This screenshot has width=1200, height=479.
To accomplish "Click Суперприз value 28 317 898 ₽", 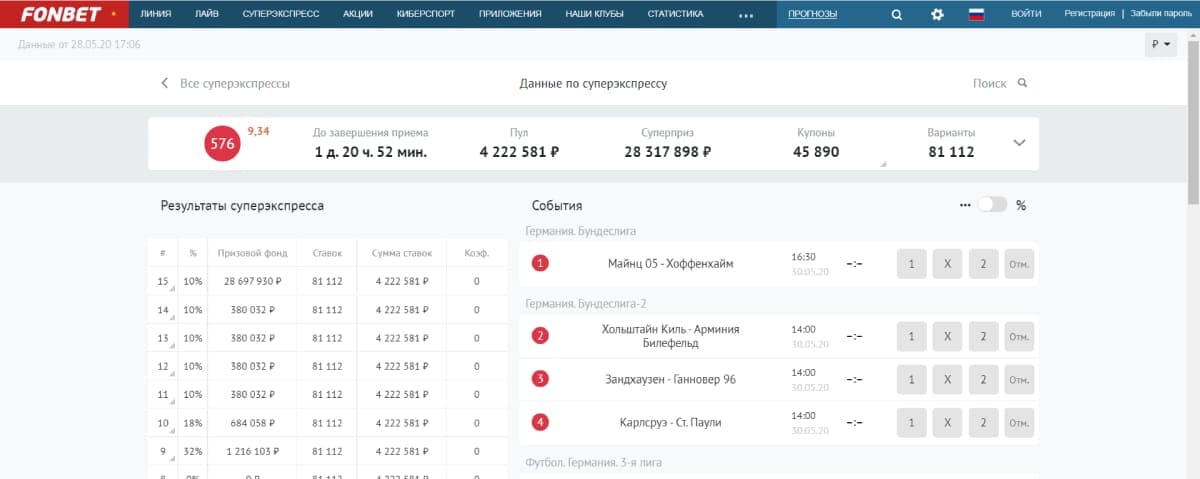I will click(x=668, y=152).
